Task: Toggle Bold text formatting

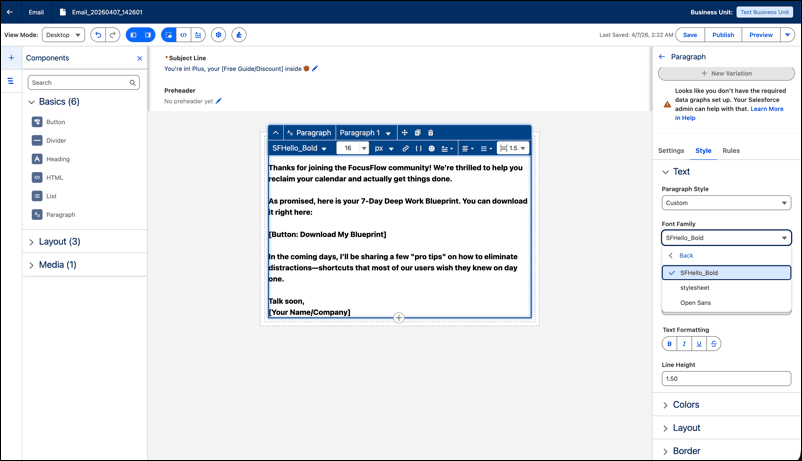Action: coord(669,344)
